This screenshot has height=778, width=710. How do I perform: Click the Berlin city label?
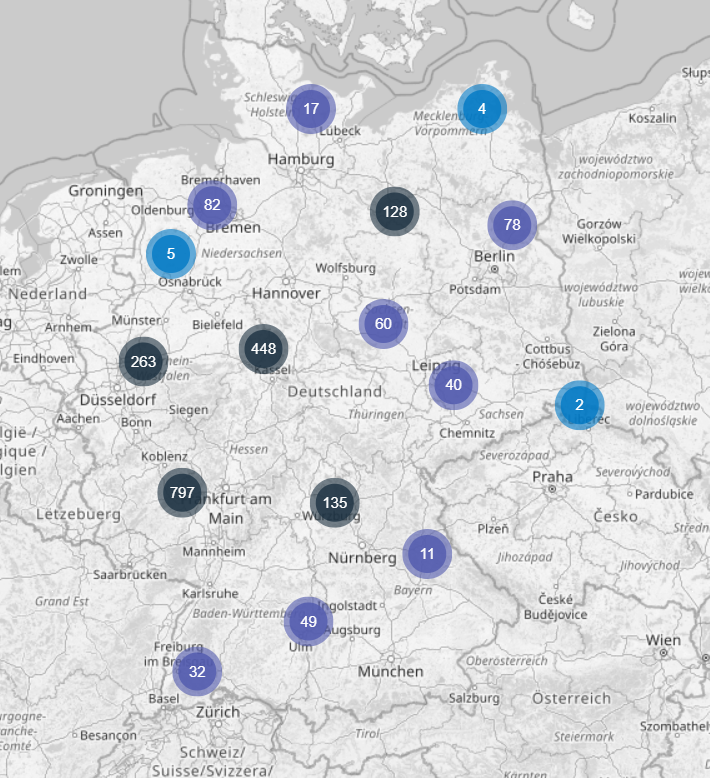pos(494,257)
